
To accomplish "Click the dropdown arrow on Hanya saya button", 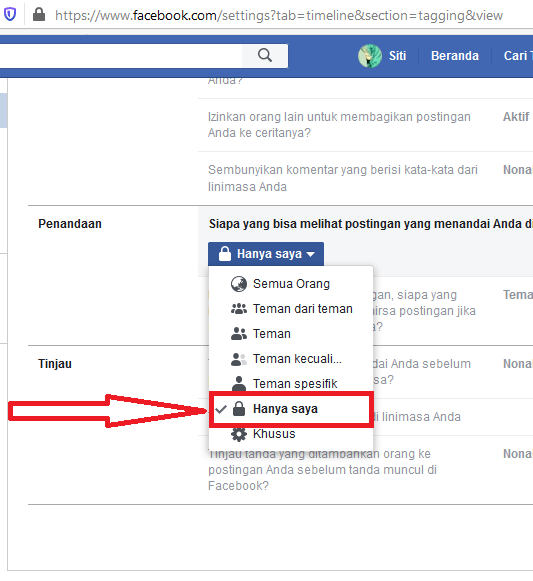I will point(311,255).
